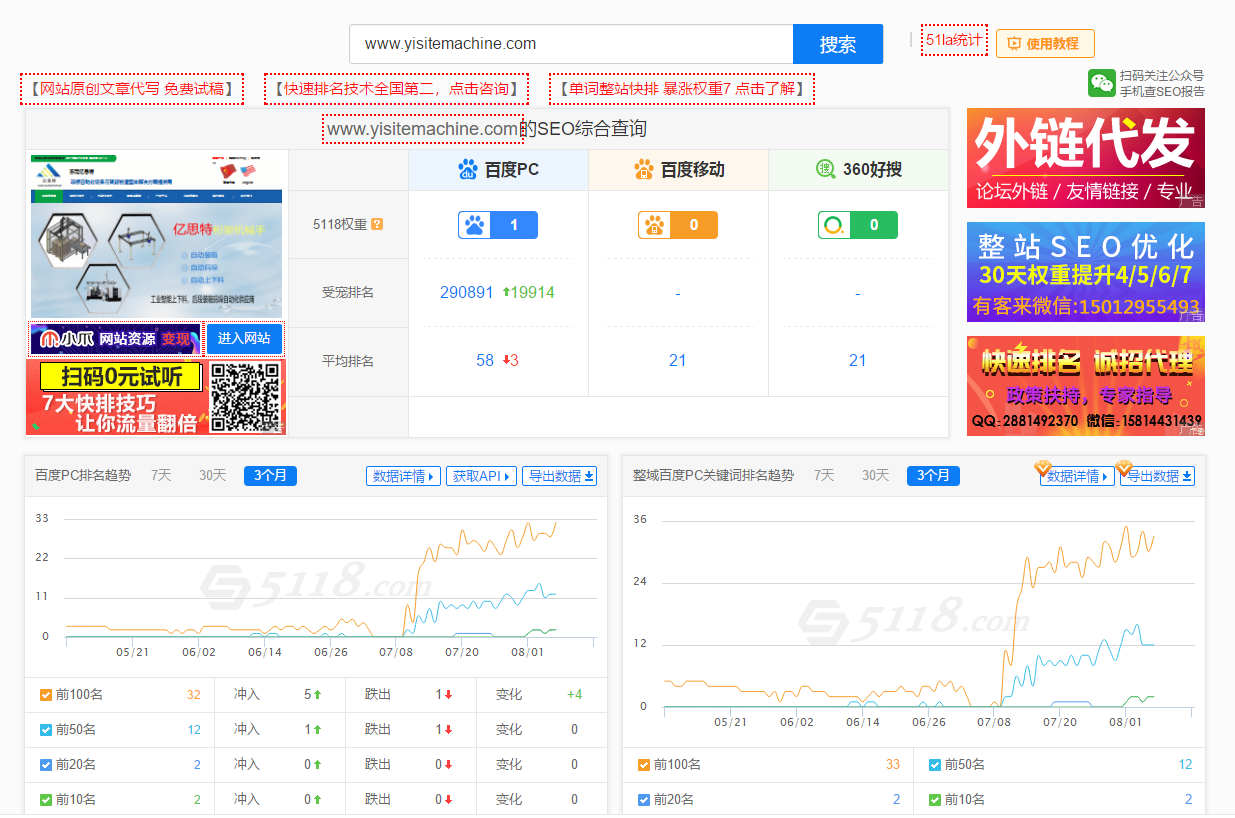The width and height of the screenshot is (1235, 818).
Task: Click the orange 33 count in 整域 前100名
Action: pyautogui.click(x=893, y=764)
